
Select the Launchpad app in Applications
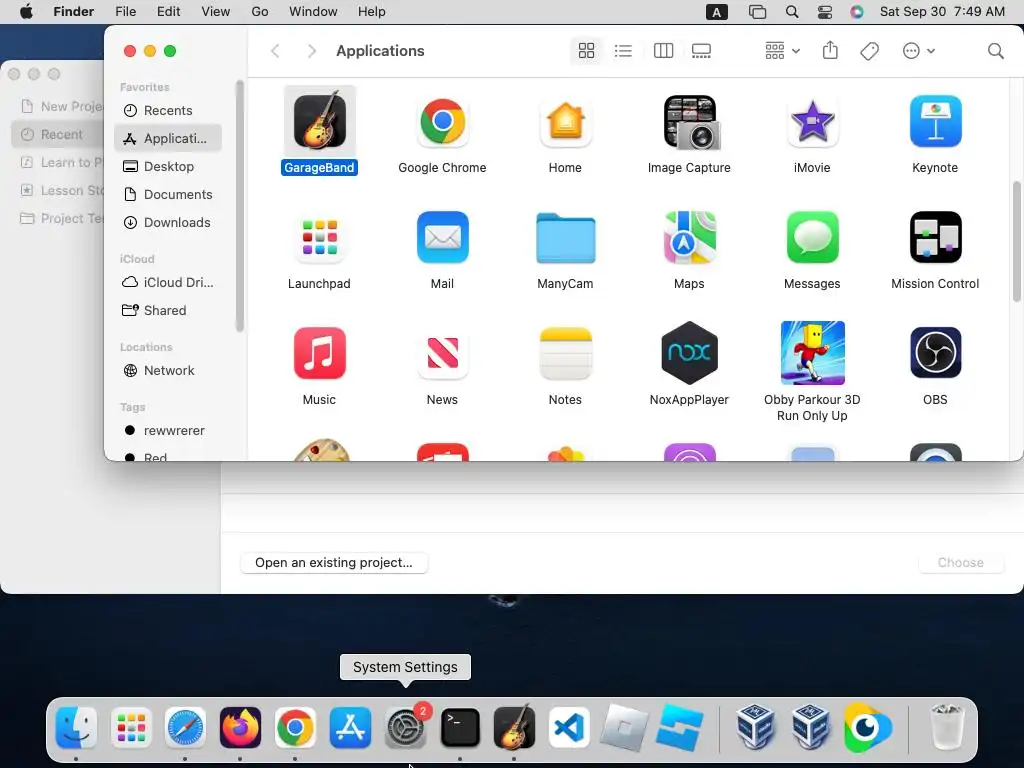319,238
